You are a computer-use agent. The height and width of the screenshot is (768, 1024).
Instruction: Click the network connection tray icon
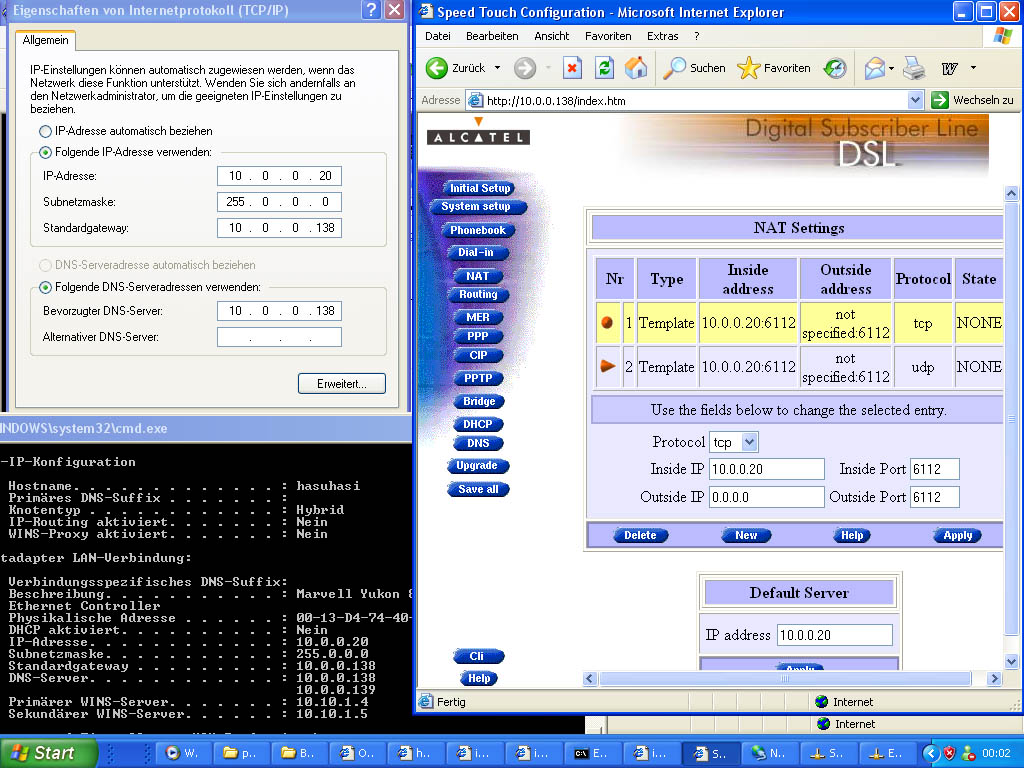click(968, 753)
